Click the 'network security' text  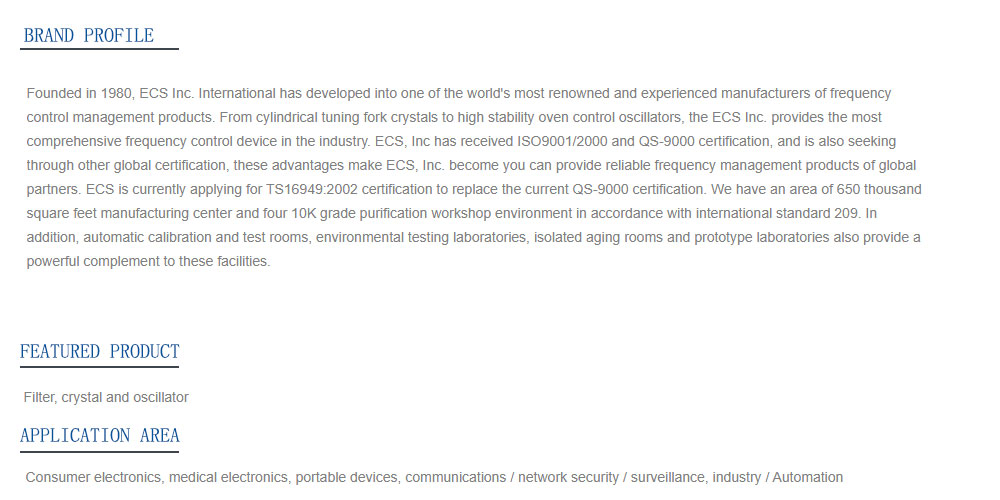click(568, 477)
